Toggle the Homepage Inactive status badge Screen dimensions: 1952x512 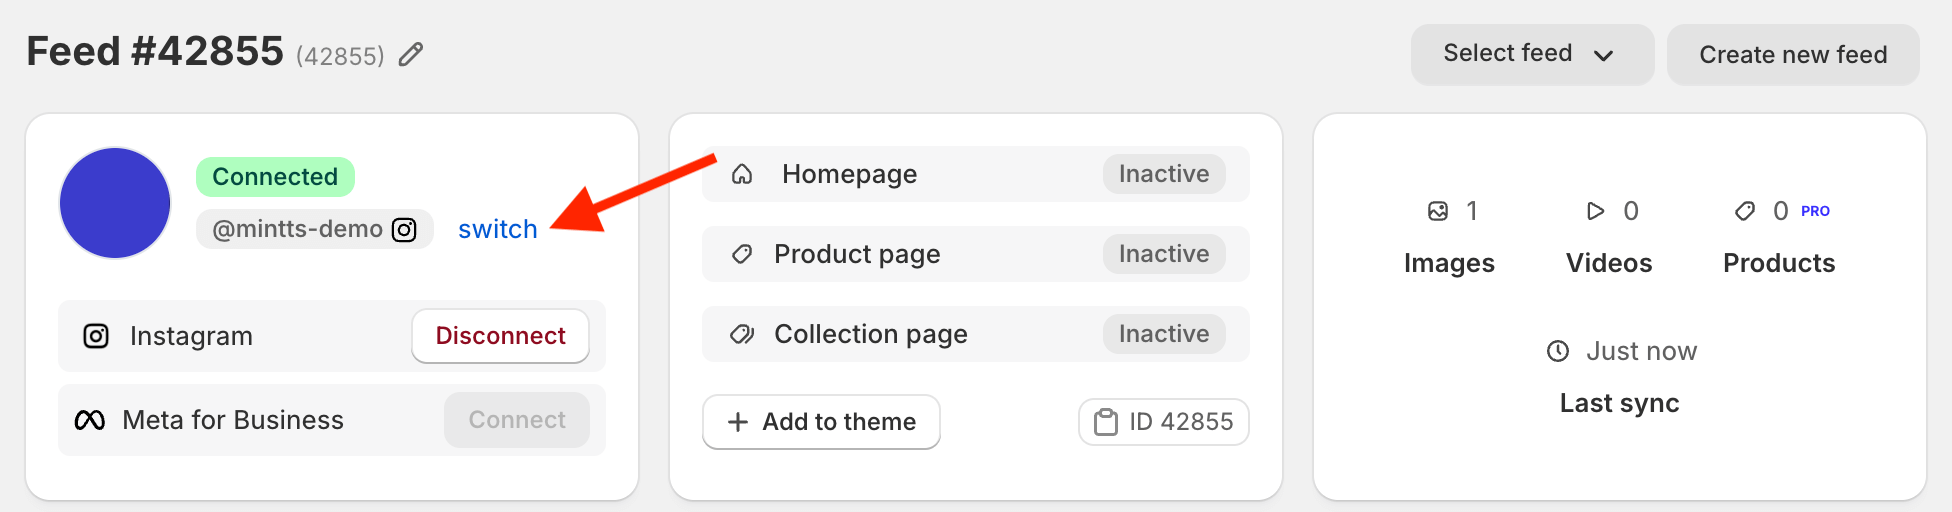pyautogui.click(x=1164, y=174)
